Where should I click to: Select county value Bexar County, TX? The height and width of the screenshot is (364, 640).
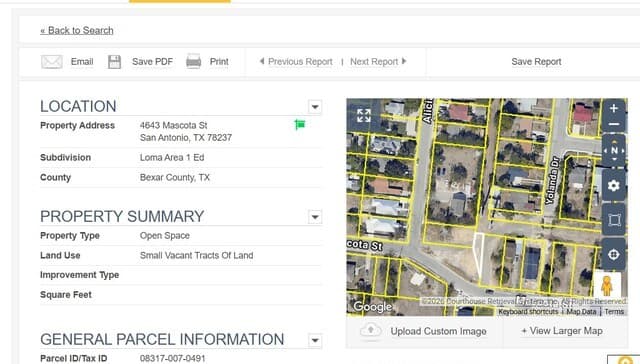pos(175,178)
